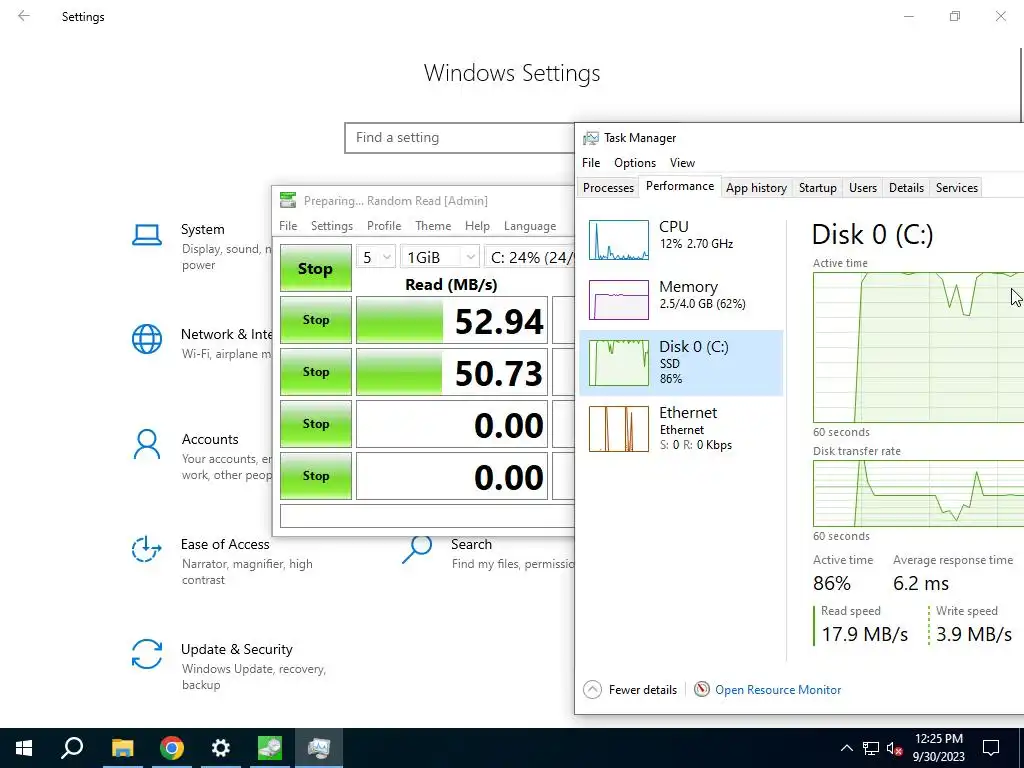
Task: Switch to the Processes tab
Action: (x=608, y=187)
